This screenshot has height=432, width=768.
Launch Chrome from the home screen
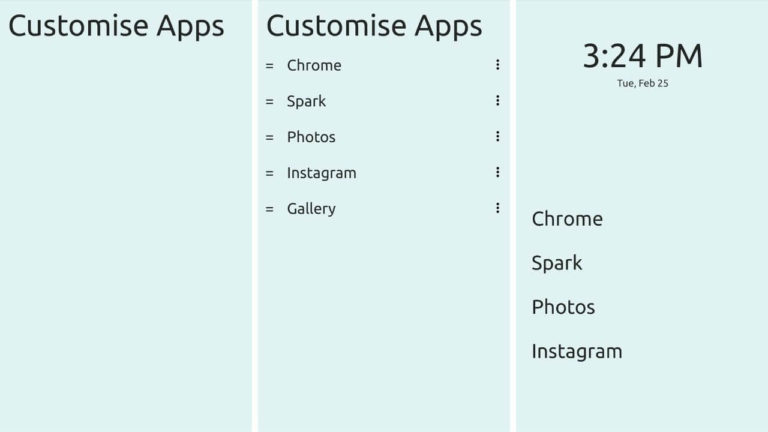(x=567, y=219)
